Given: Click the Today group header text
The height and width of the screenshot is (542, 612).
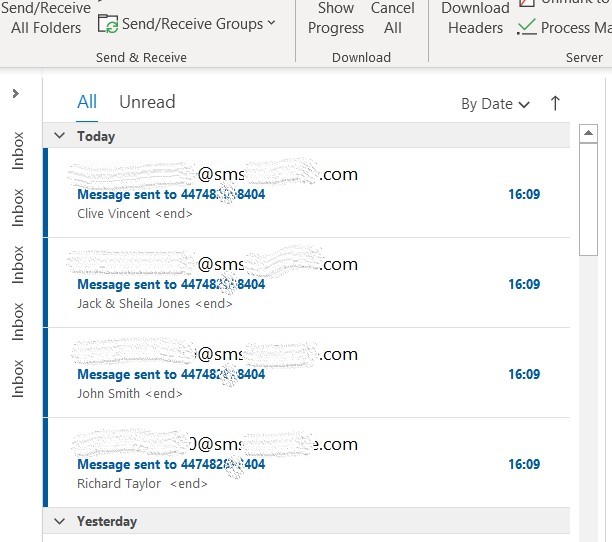Looking at the screenshot, I should pos(96,137).
